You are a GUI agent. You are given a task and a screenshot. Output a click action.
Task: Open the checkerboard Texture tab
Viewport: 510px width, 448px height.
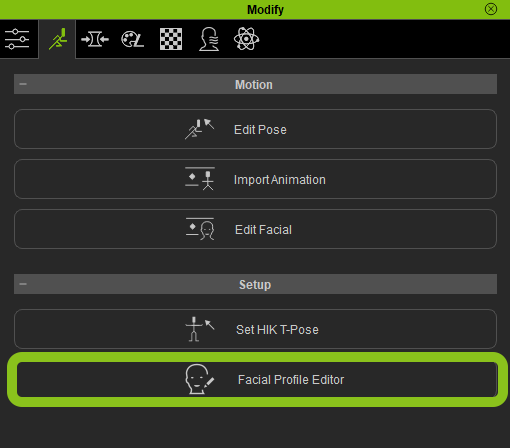tap(171, 39)
